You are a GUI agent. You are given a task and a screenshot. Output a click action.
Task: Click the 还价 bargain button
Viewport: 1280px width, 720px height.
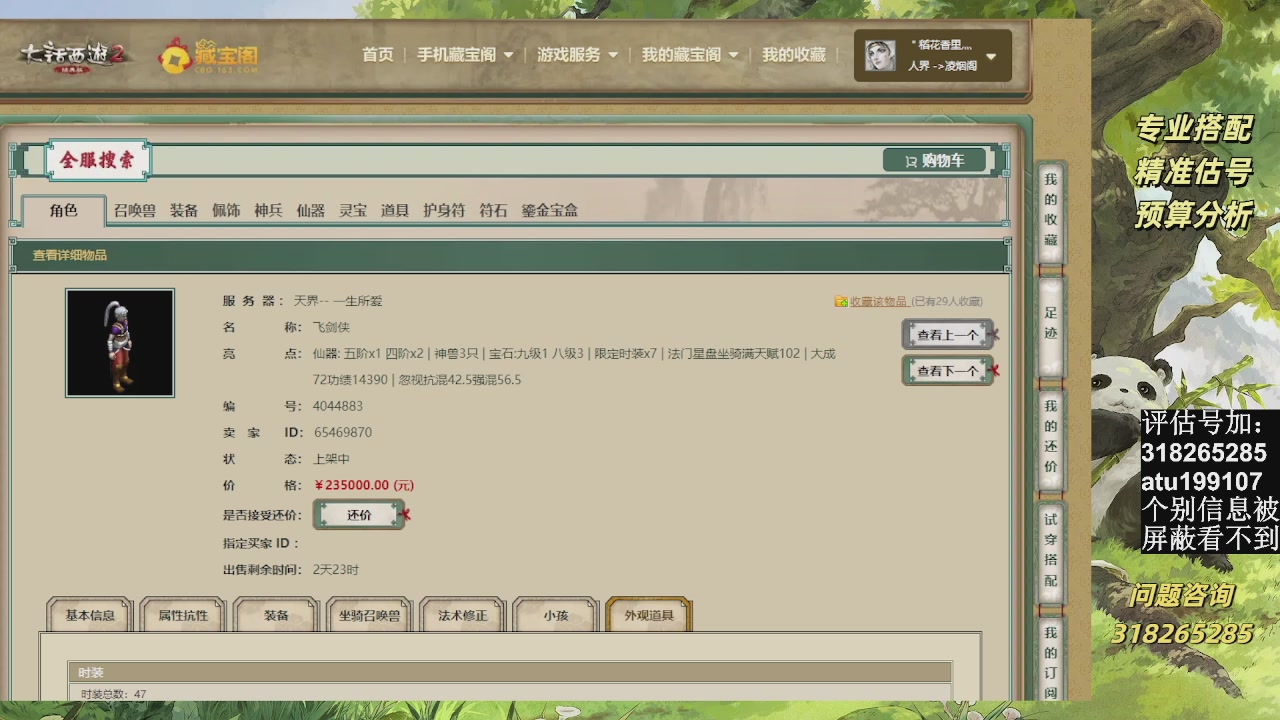point(359,515)
